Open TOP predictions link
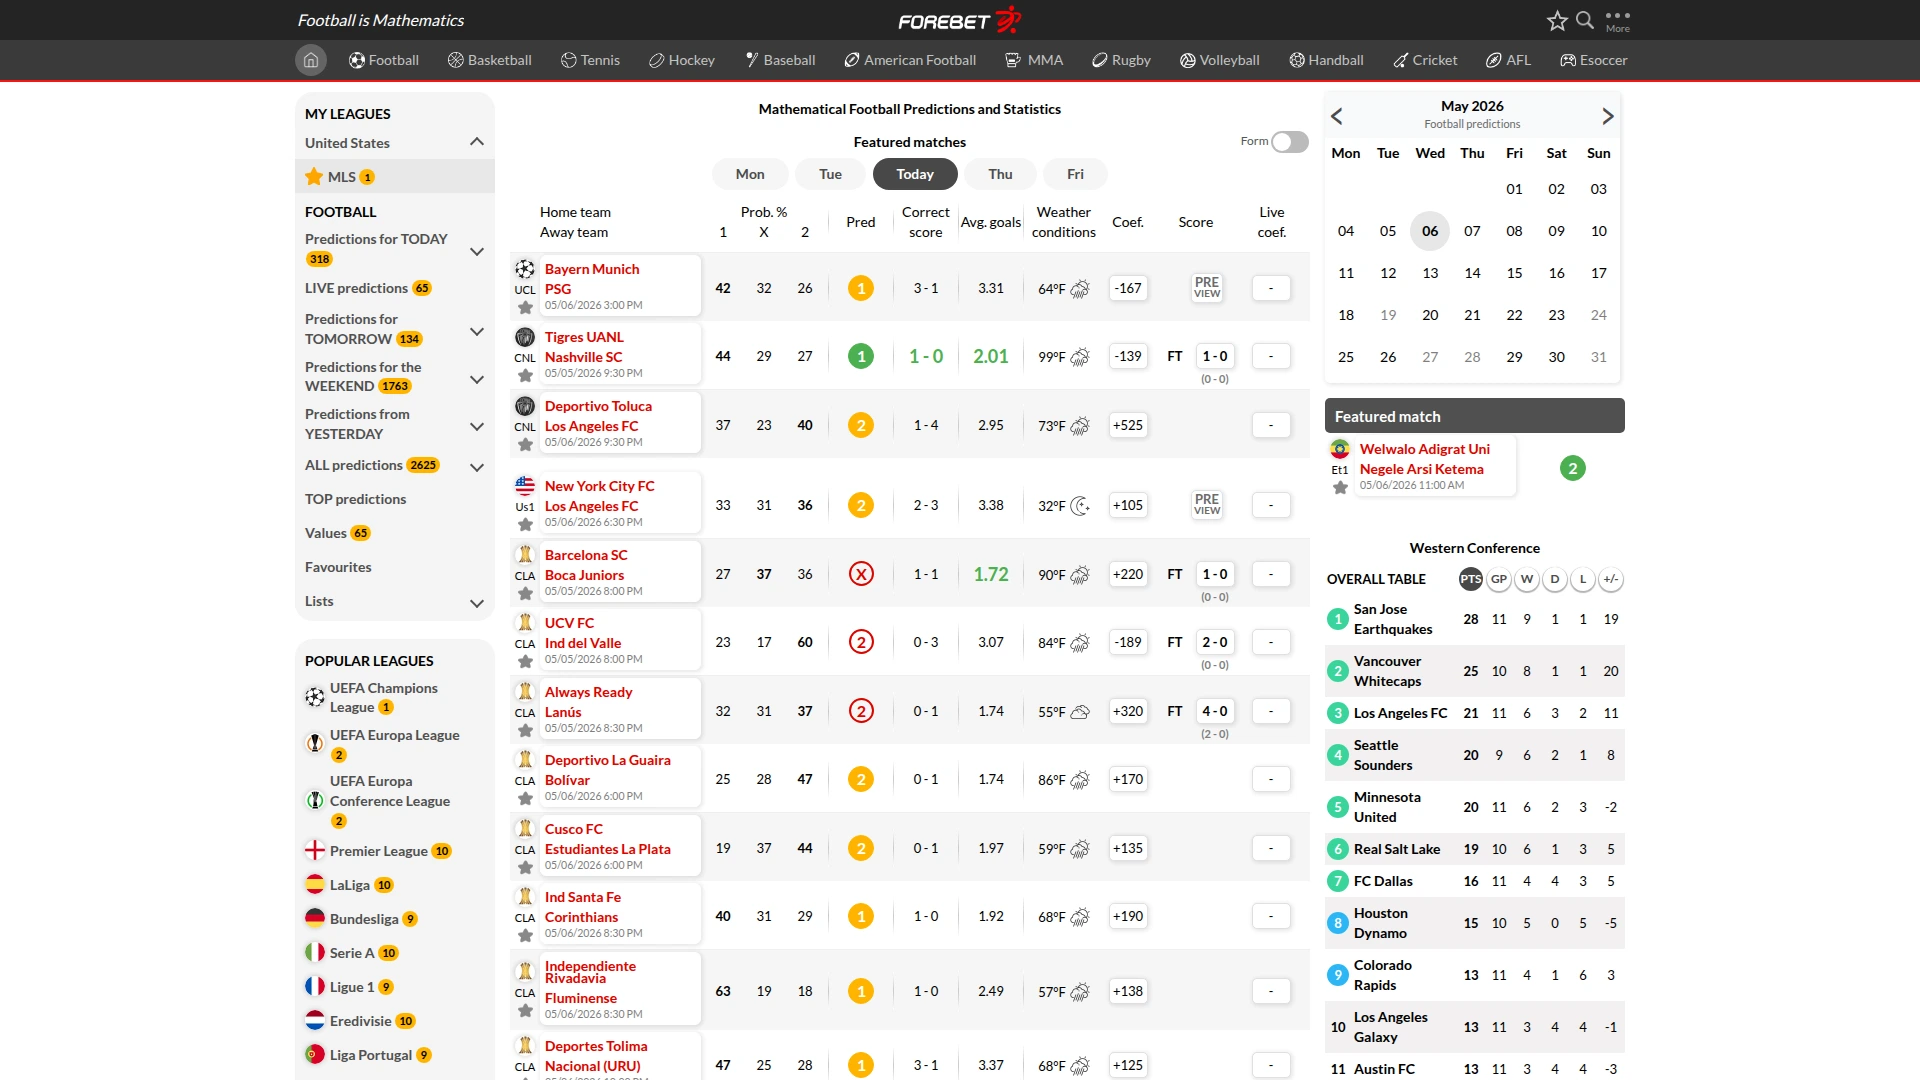This screenshot has height=1080, width=1920. click(x=355, y=499)
